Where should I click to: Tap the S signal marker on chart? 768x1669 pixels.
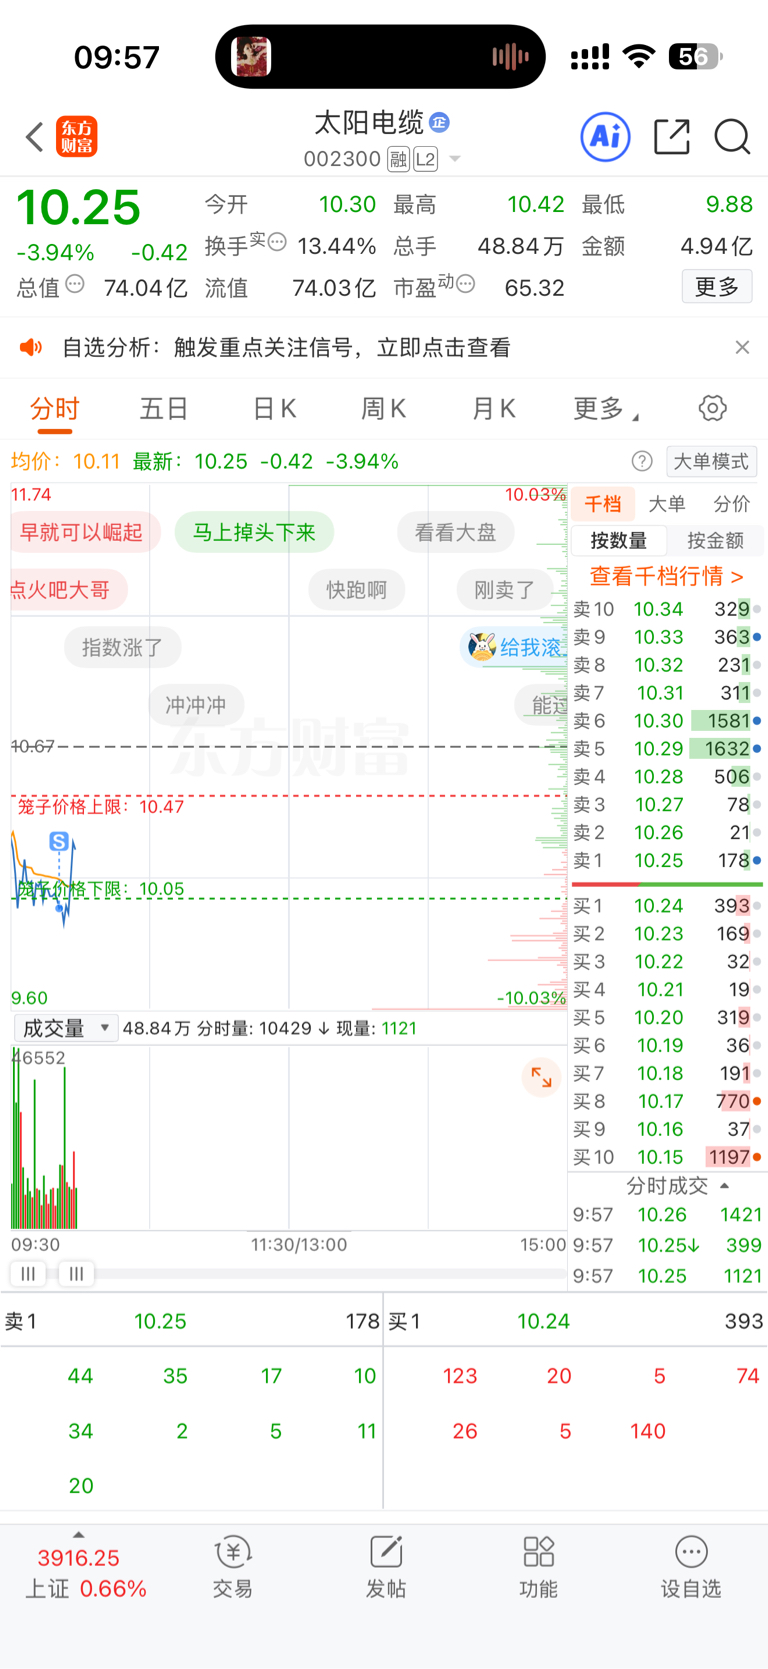[59, 841]
